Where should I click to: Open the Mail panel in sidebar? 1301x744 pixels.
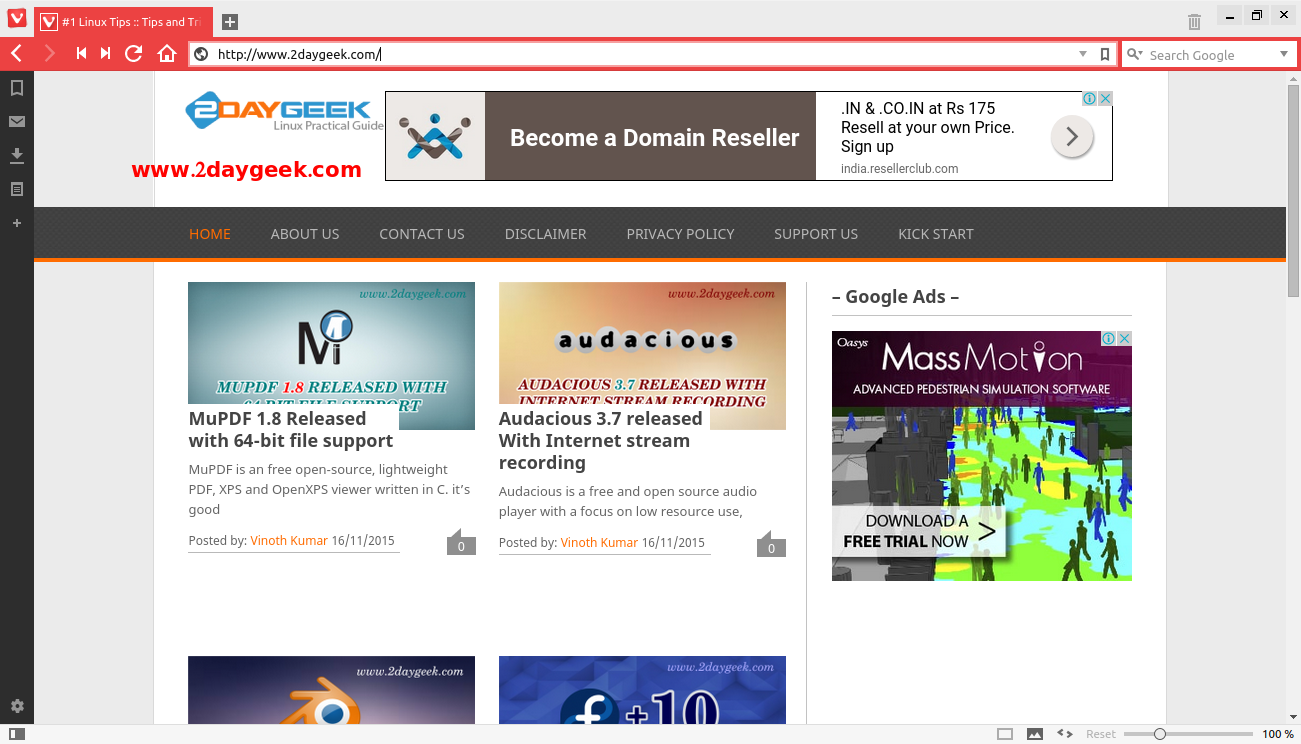pos(17,122)
